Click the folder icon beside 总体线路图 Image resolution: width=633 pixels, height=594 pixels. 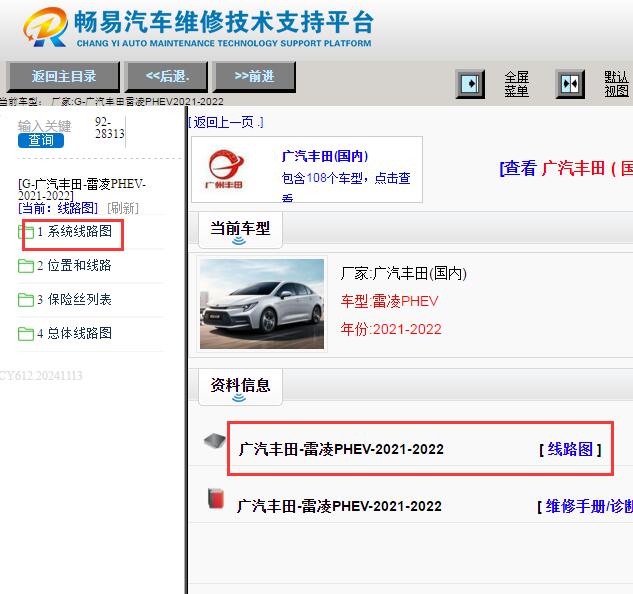(x=26, y=334)
